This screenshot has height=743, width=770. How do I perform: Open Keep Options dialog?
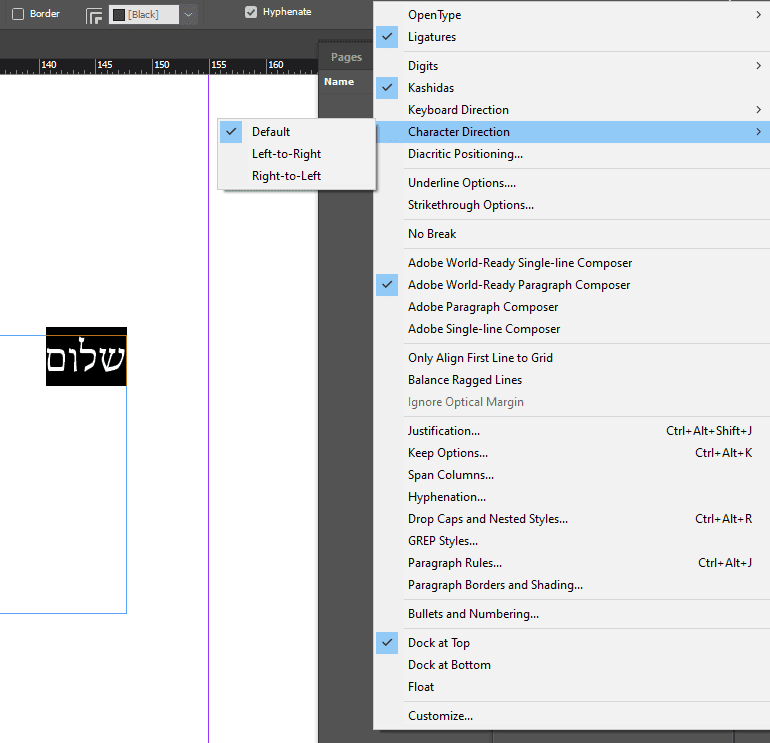(x=572, y=453)
